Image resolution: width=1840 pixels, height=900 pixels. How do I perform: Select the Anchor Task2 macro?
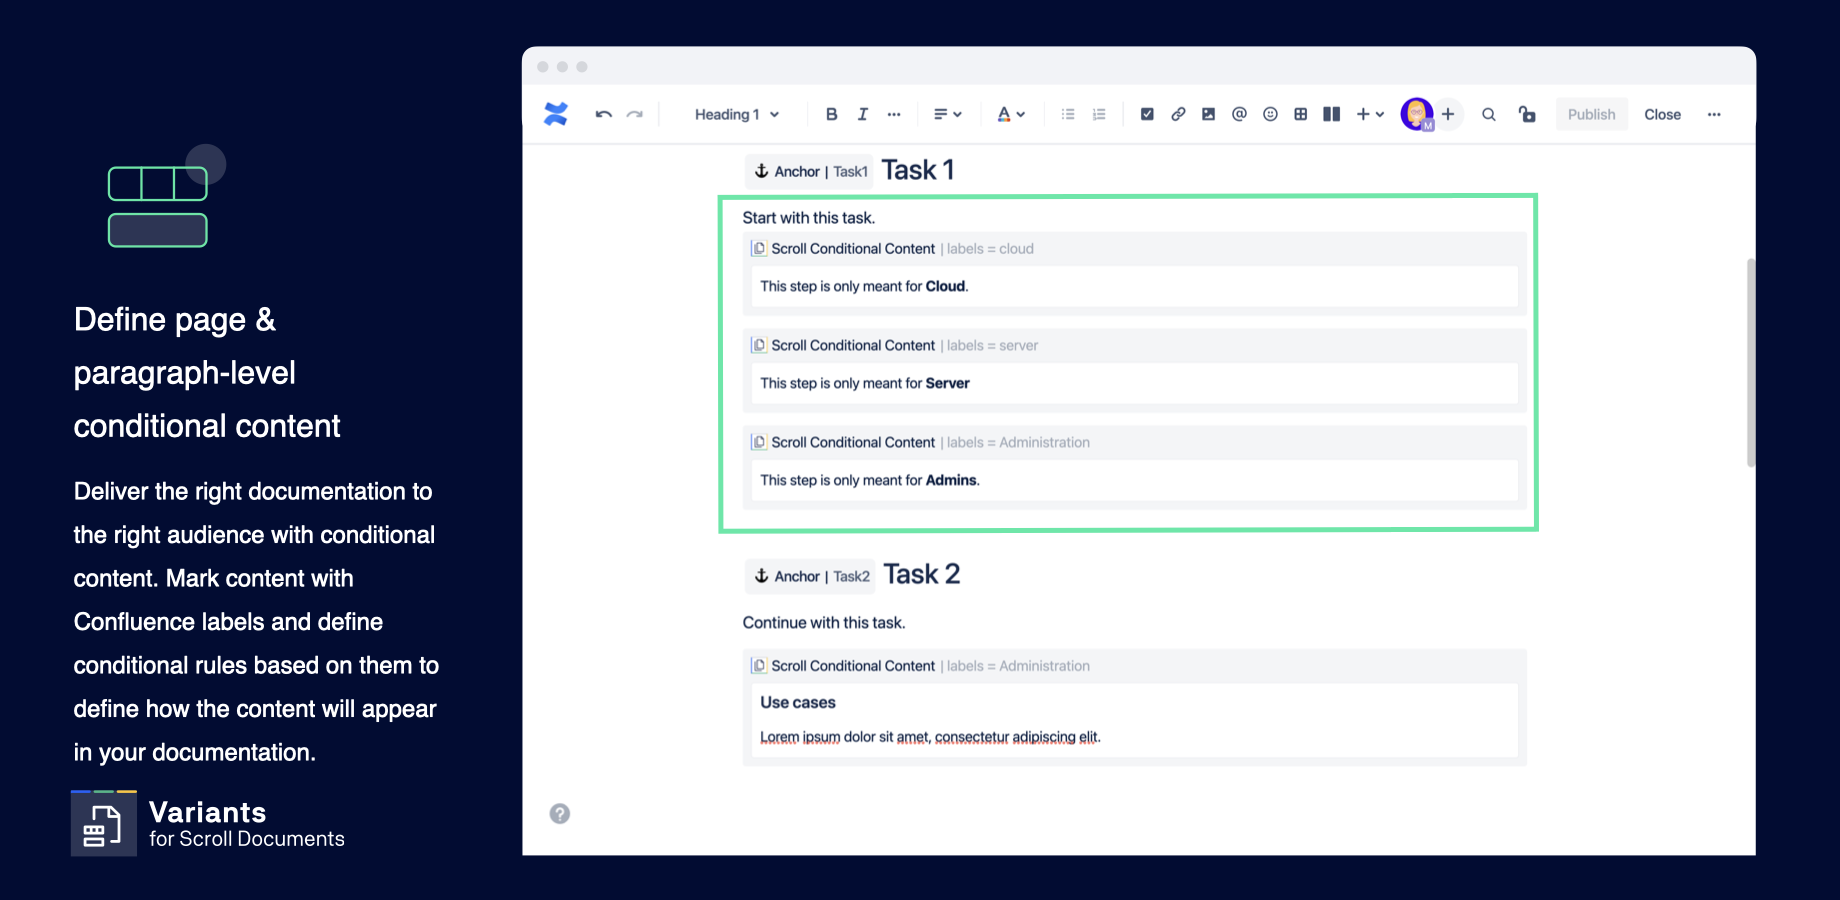pyautogui.click(x=811, y=576)
